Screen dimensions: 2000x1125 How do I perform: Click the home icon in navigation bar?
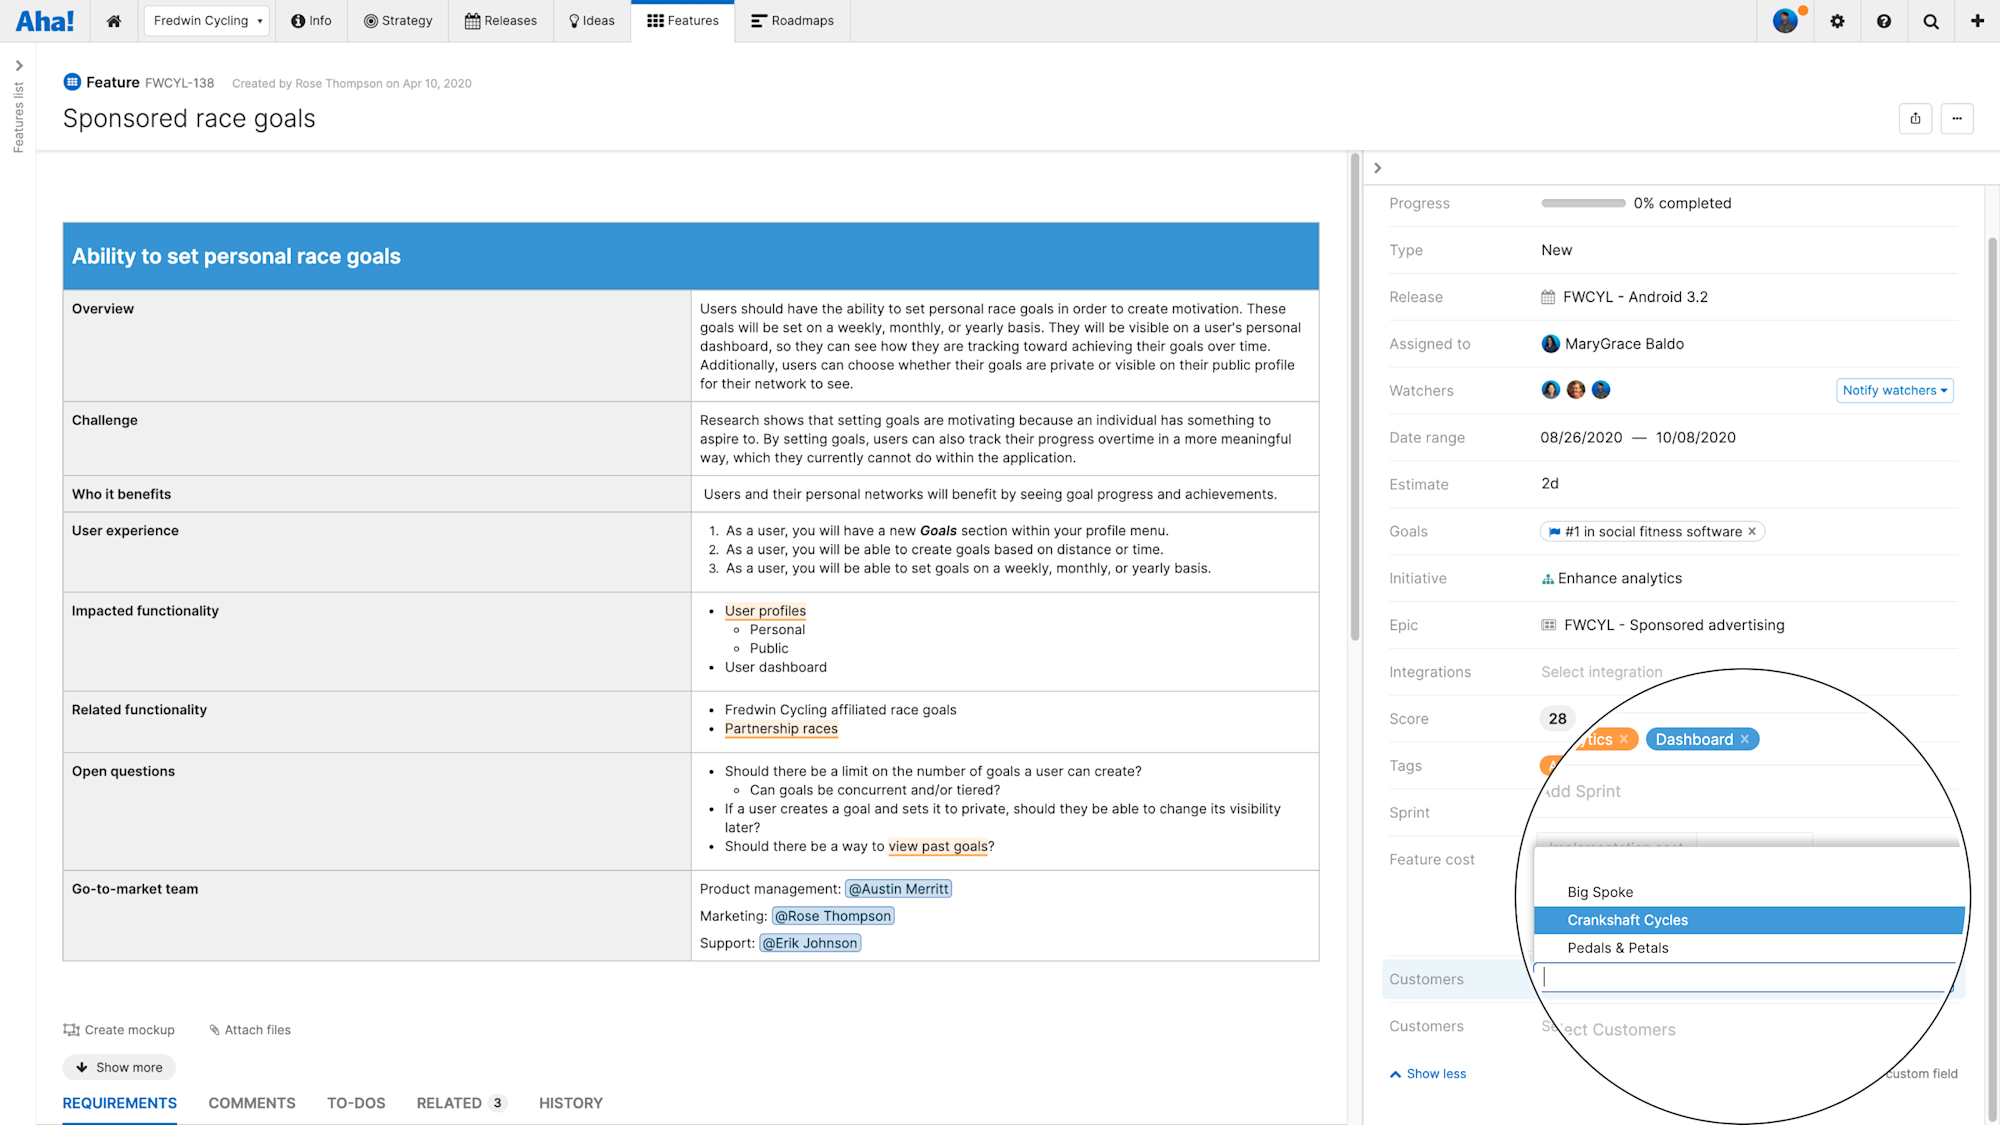(114, 21)
